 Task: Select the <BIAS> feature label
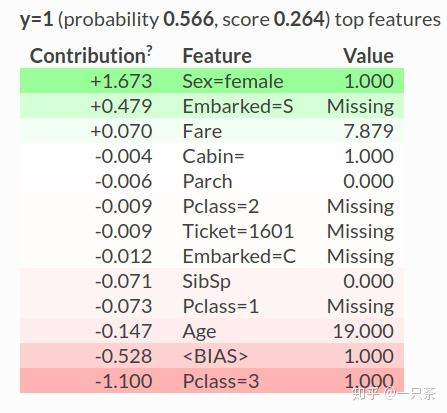[215, 356]
